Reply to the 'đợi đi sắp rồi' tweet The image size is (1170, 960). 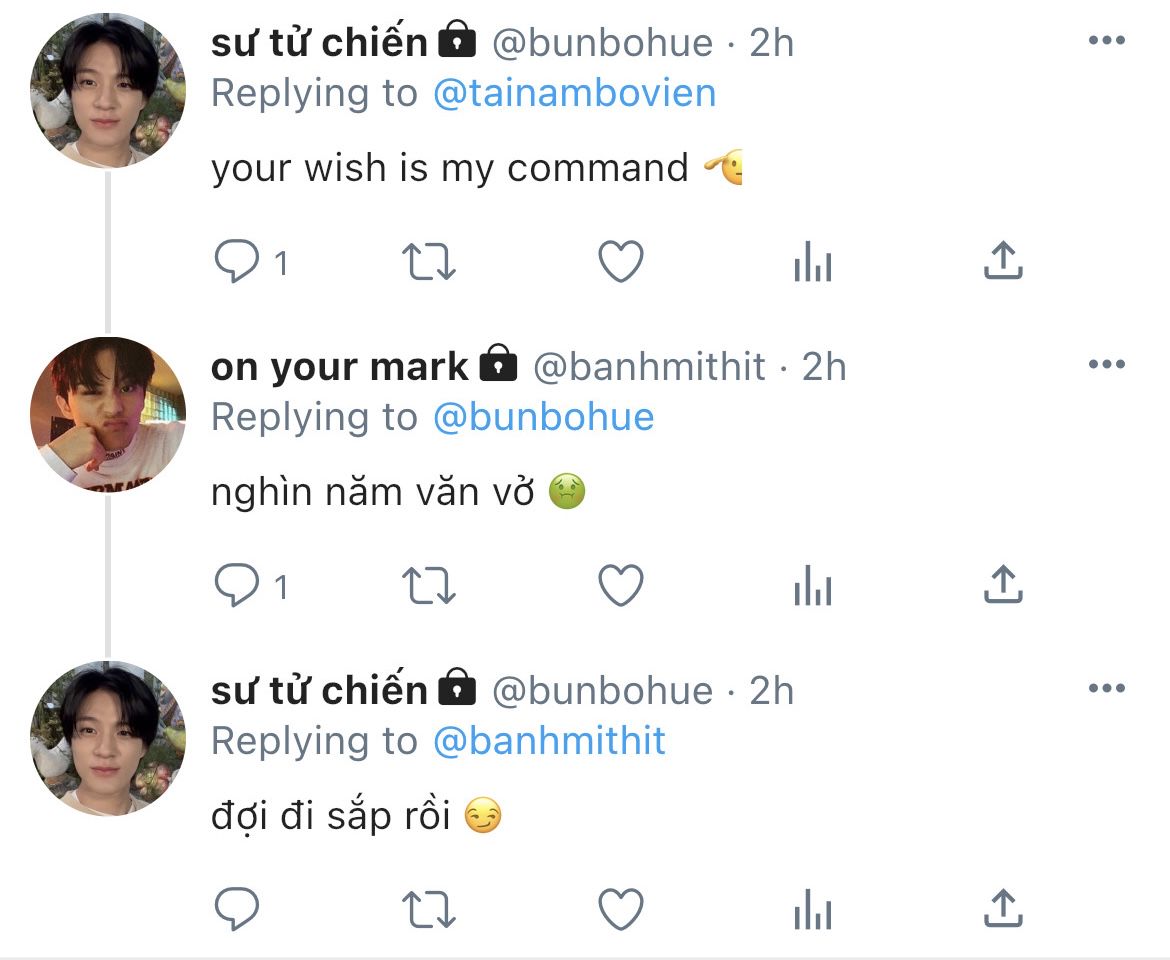(237, 909)
